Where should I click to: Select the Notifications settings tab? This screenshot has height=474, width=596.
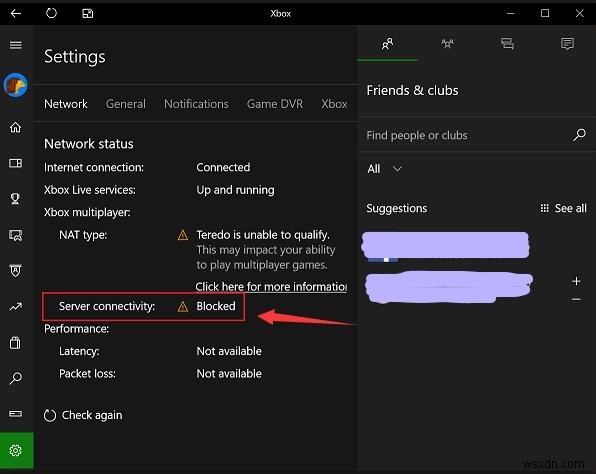click(x=196, y=104)
